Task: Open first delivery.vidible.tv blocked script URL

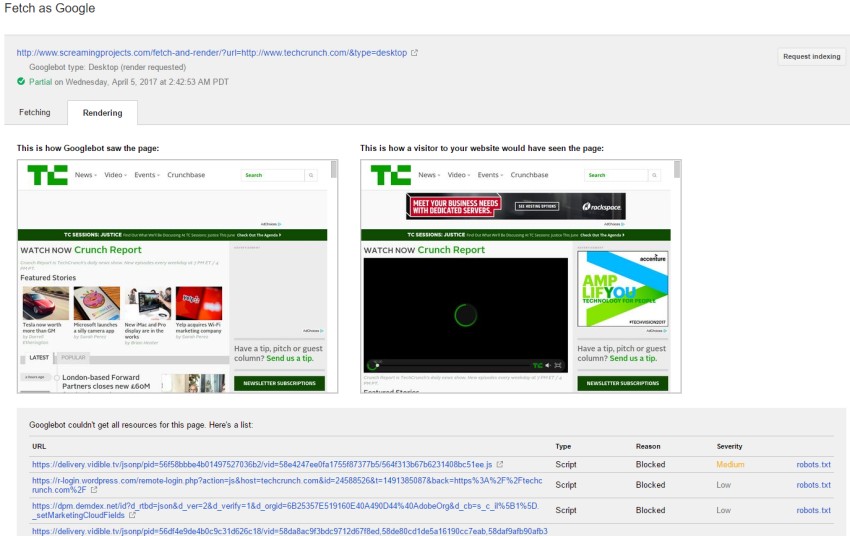Action: point(262,464)
